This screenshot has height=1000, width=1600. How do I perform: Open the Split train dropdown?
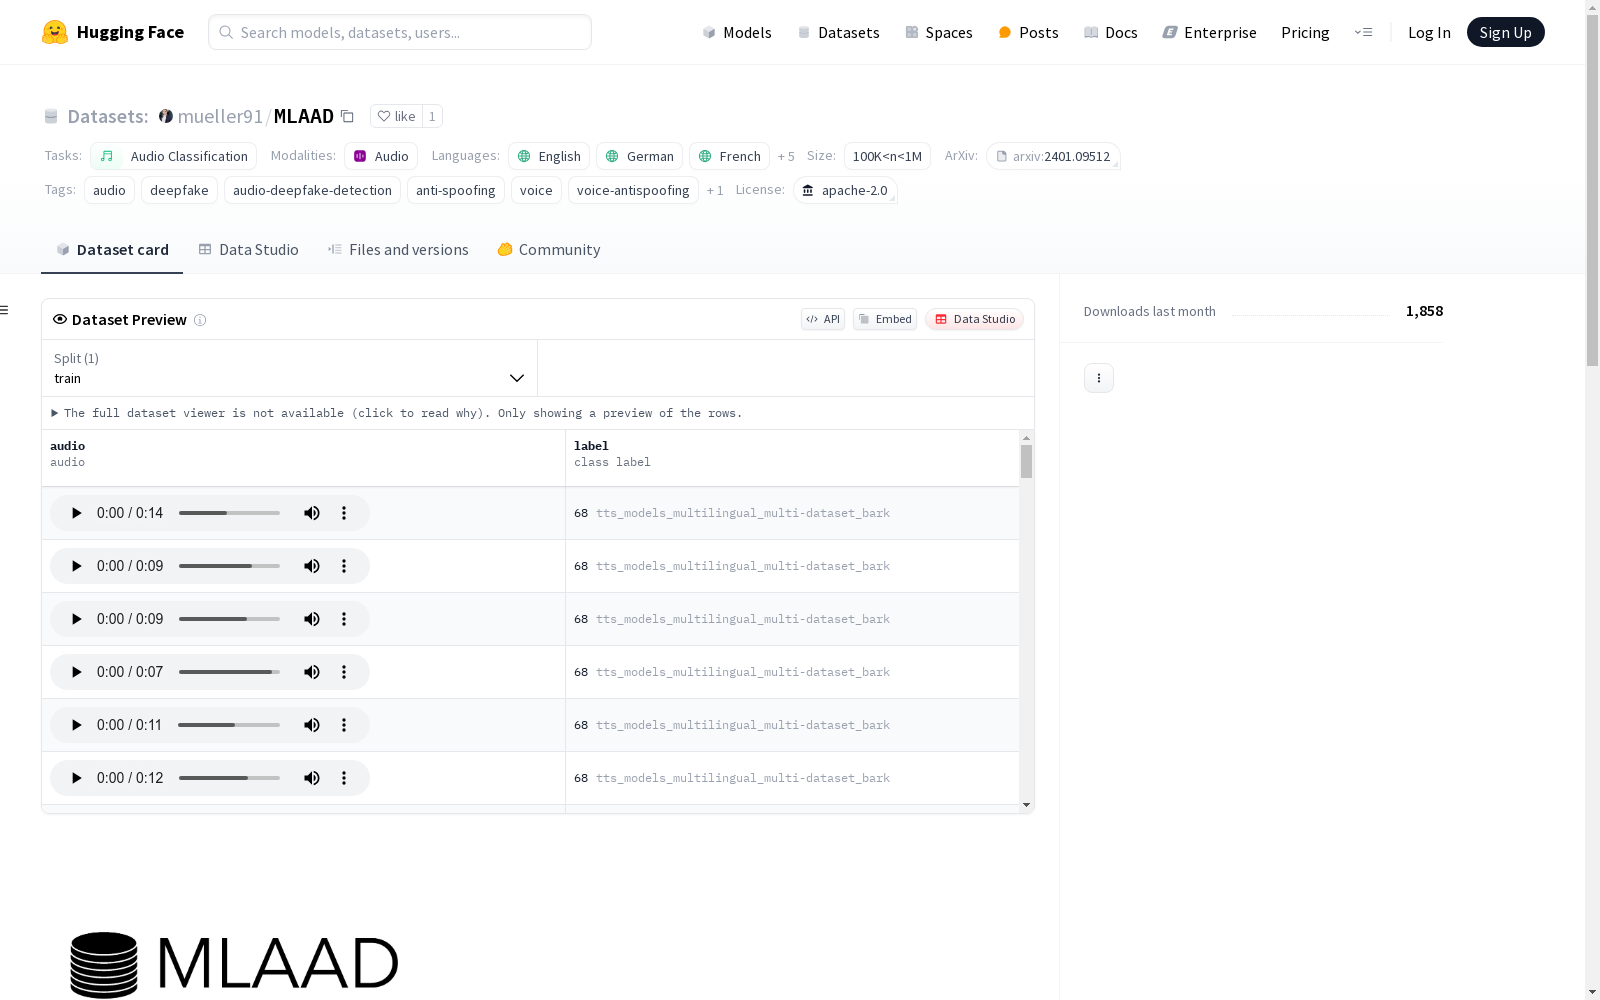click(x=290, y=368)
